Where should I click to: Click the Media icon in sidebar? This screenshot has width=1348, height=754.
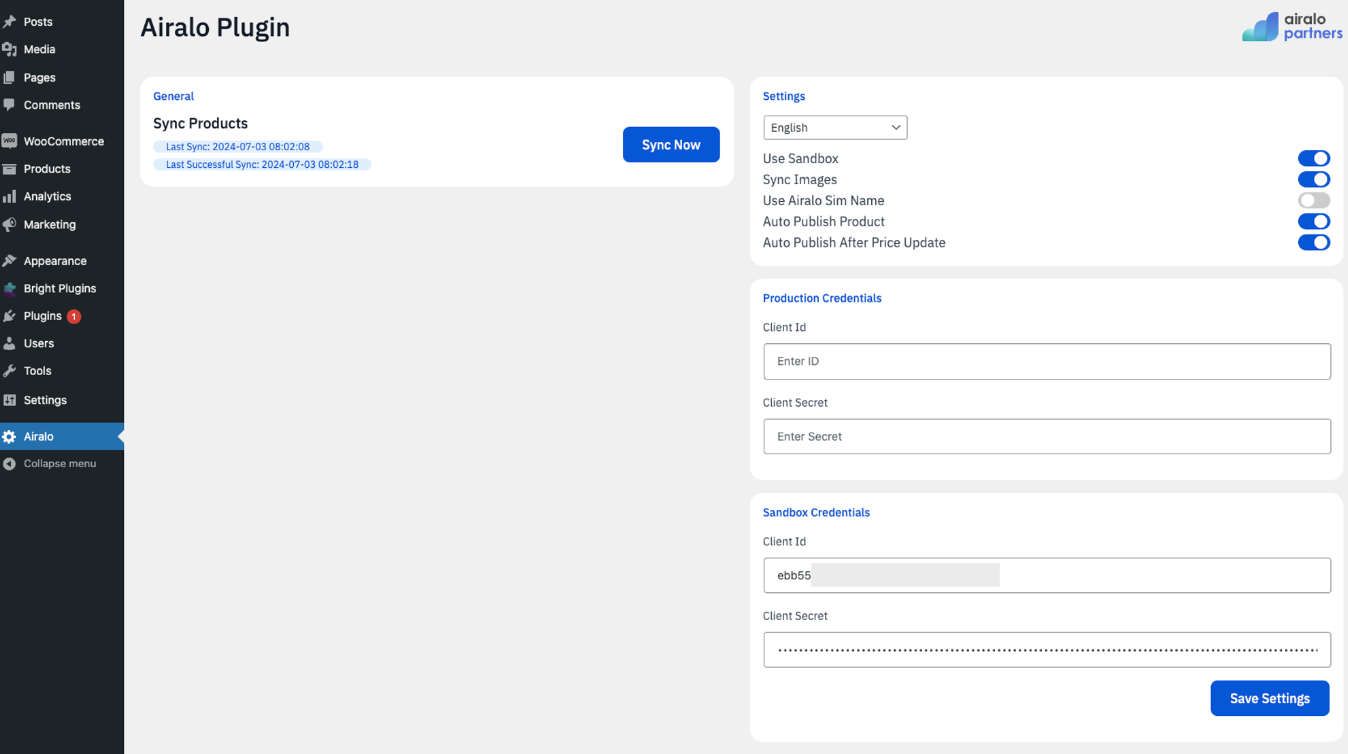coord(9,49)
